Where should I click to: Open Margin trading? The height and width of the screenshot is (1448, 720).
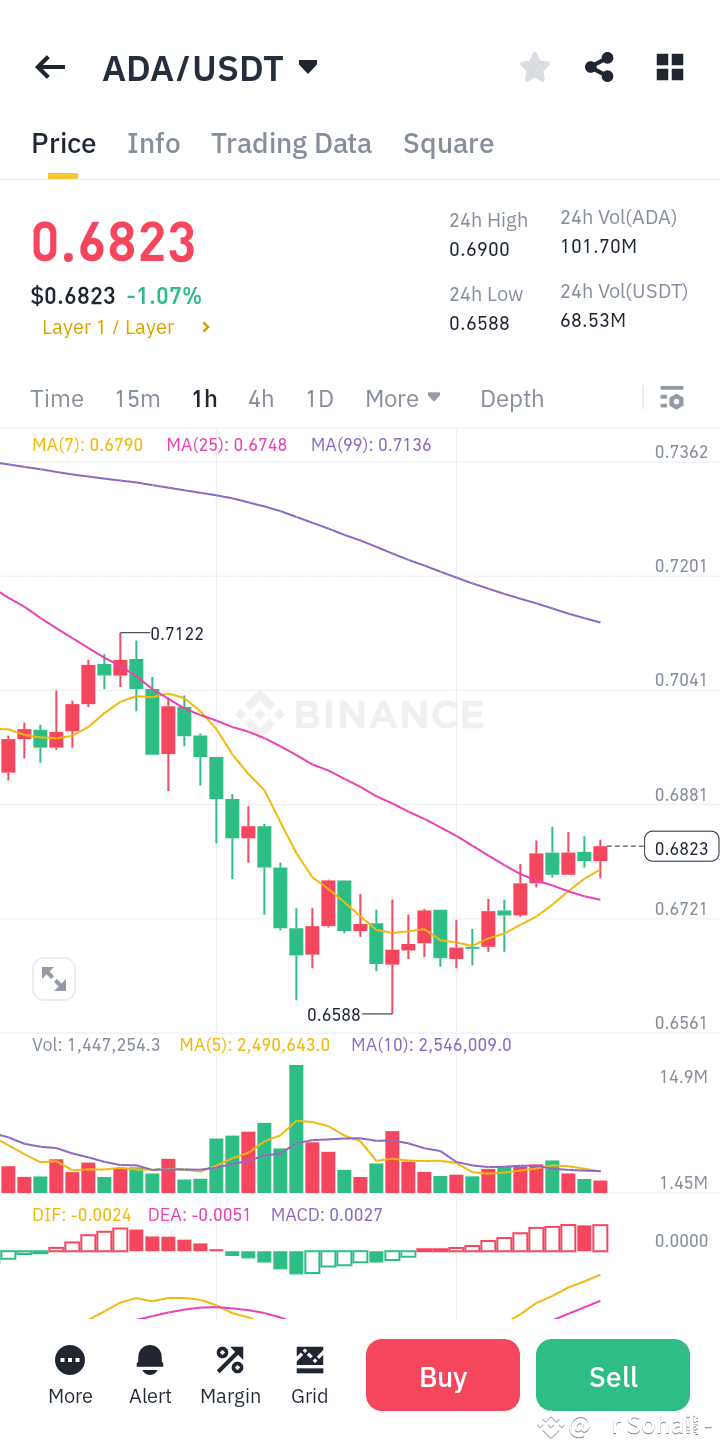[x=230, y=1375]
